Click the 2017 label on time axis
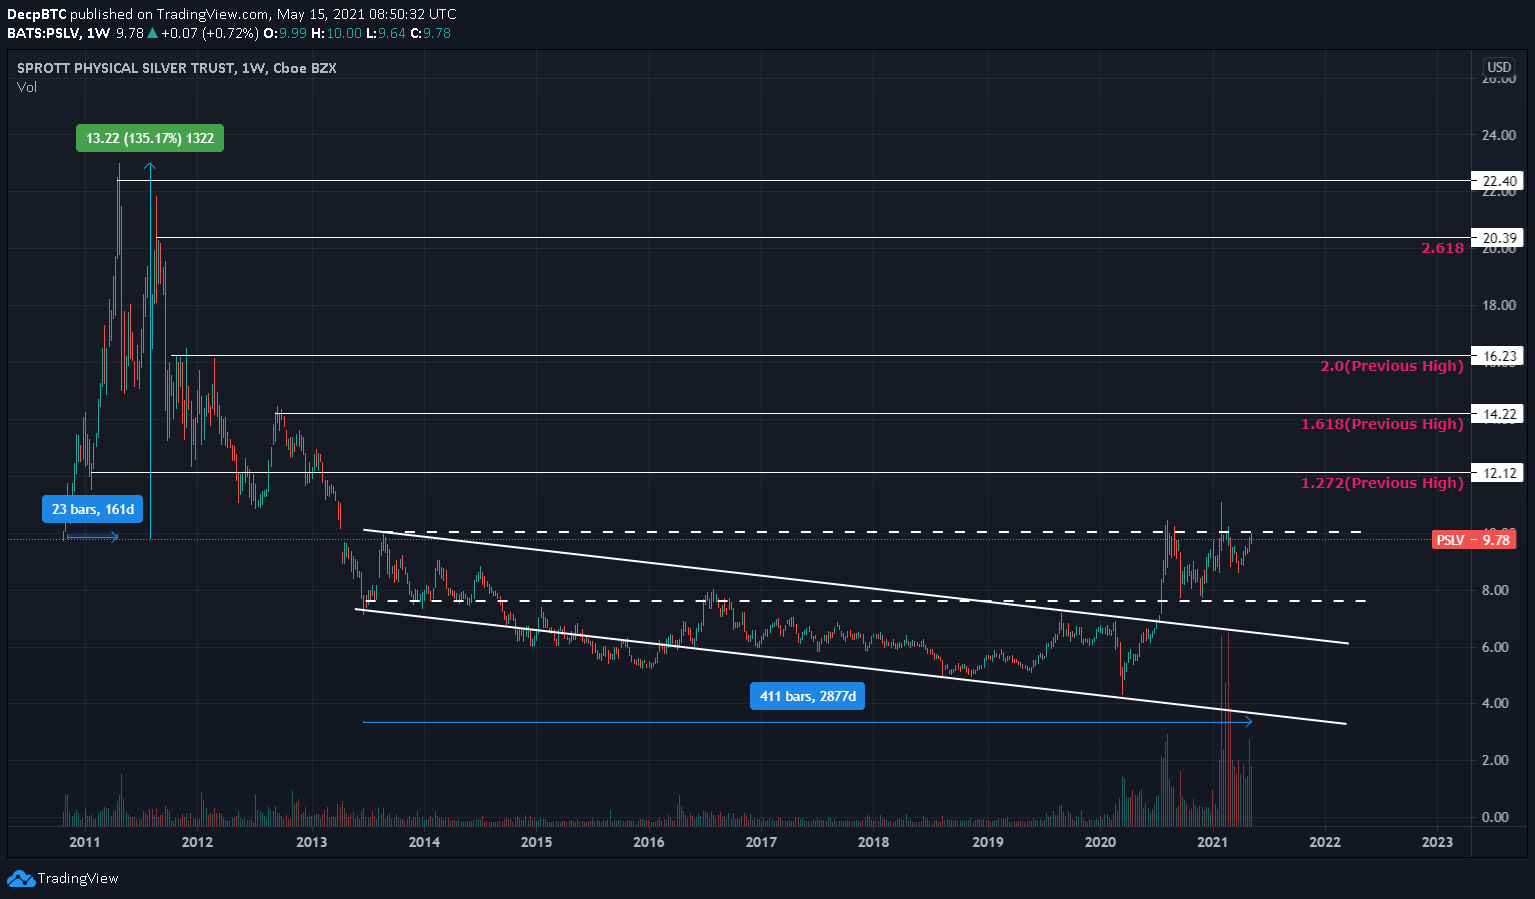 coord(761,842)
